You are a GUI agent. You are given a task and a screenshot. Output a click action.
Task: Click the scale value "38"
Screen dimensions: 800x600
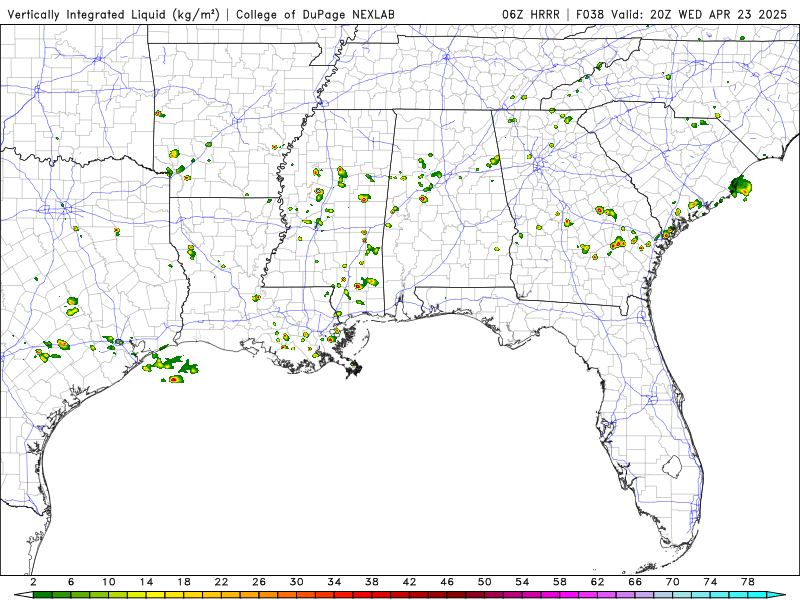pyautogui.click(x=372, y=582)
